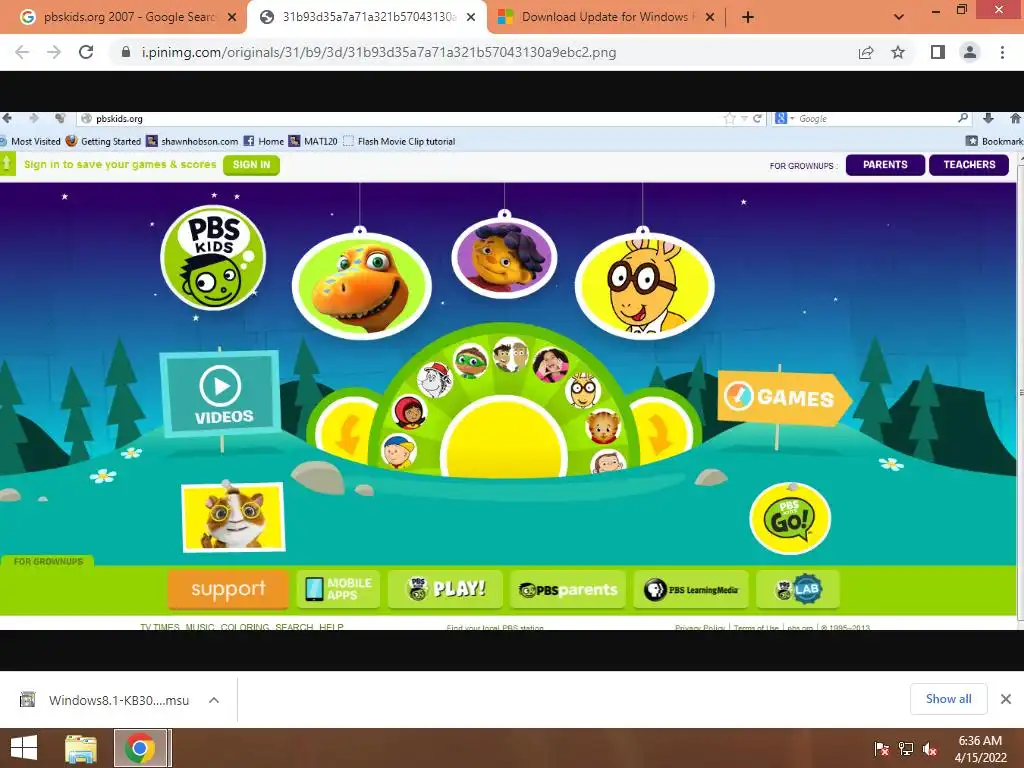Open a new Chrome tab
Screen dimensions: 1024x768
[x=748, y=17]
